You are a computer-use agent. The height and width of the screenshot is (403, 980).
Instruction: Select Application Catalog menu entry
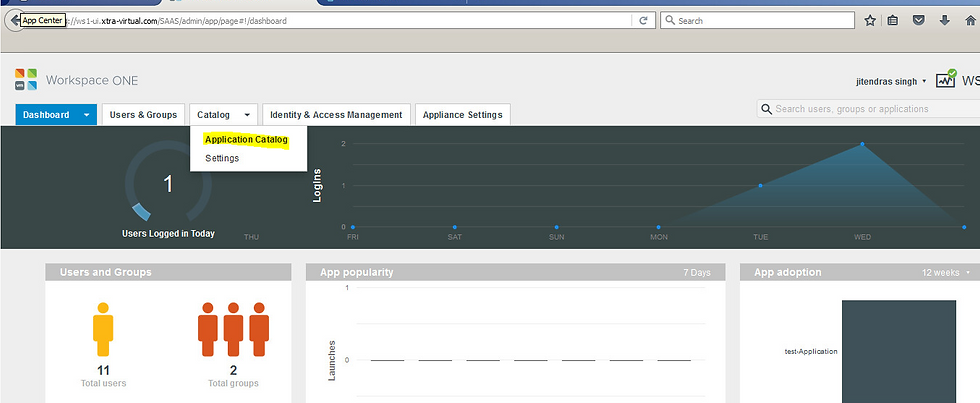click(246, 140)
